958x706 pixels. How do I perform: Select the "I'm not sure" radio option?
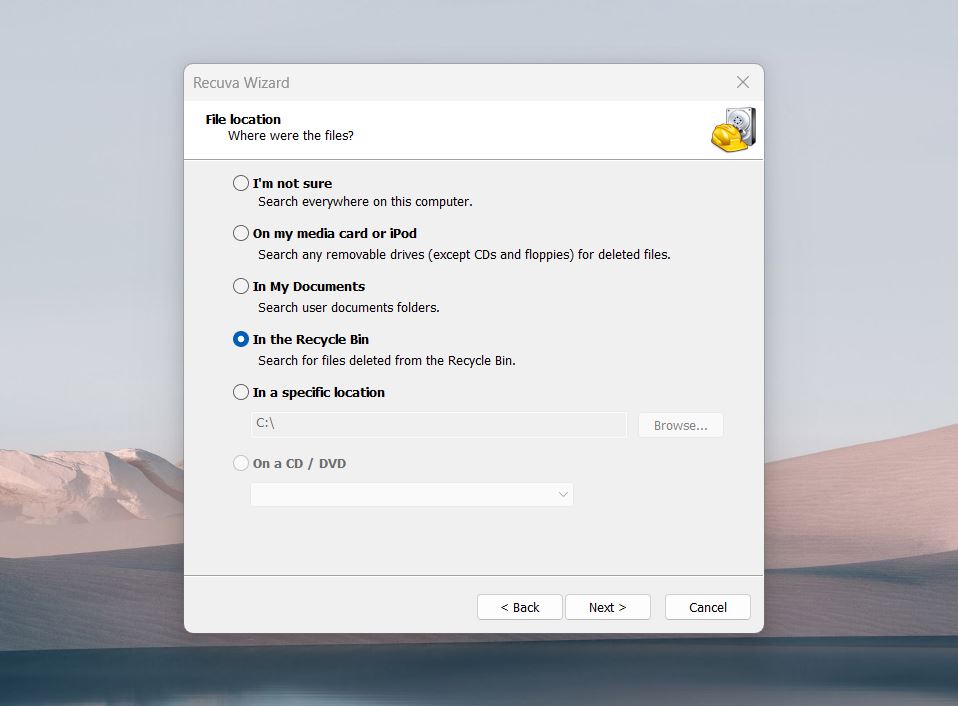241,183
